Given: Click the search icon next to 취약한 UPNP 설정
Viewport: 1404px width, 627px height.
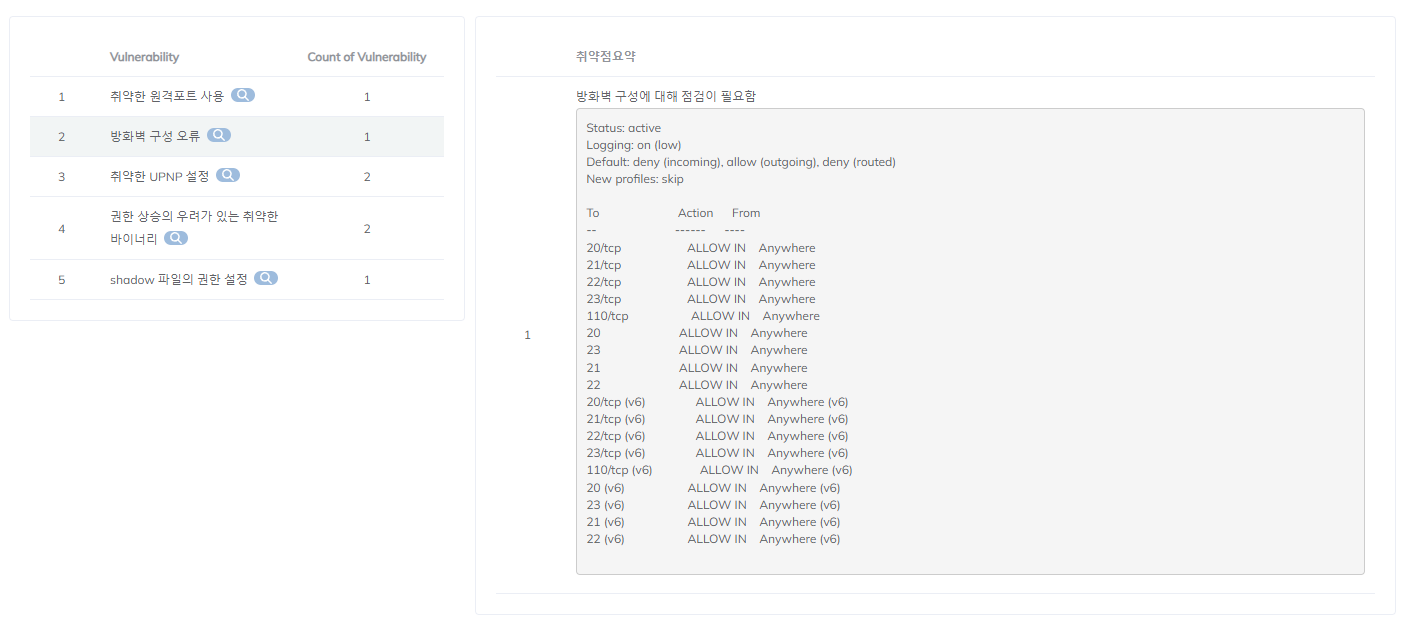Looking at the screenshot, I should coord(228,175).
